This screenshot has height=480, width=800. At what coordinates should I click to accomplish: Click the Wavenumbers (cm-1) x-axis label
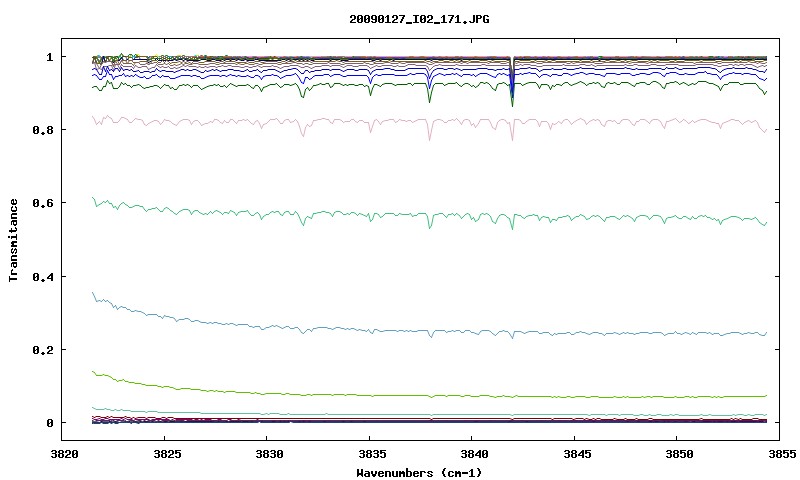(419, 473)
